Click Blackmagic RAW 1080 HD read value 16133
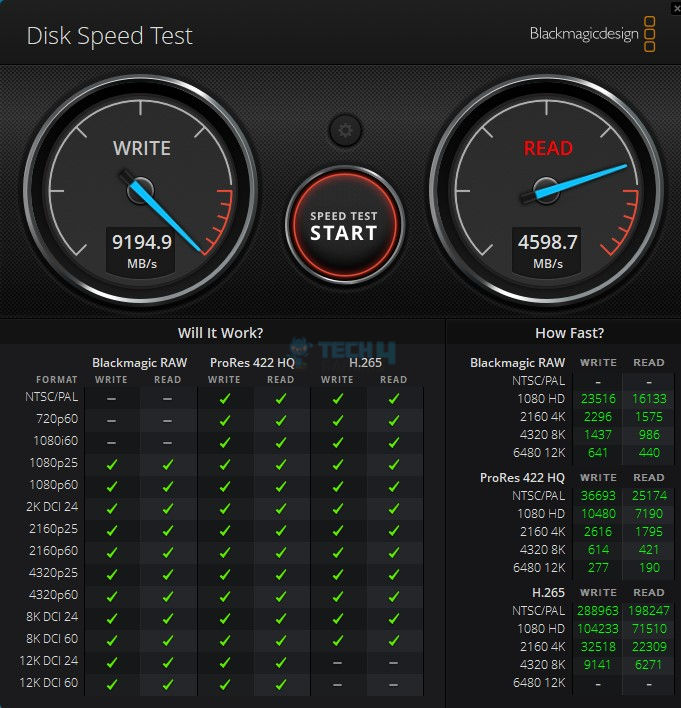 click(649, 399)
